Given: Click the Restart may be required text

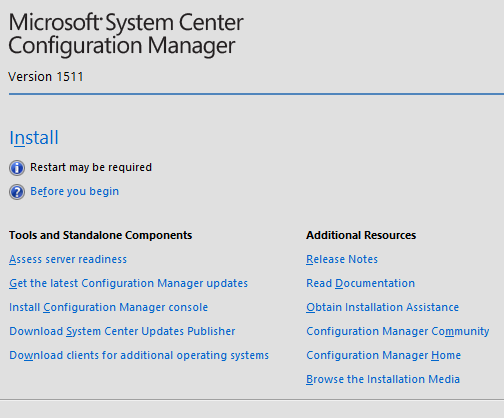Looking at the screenshot, I should pos(91,167).
